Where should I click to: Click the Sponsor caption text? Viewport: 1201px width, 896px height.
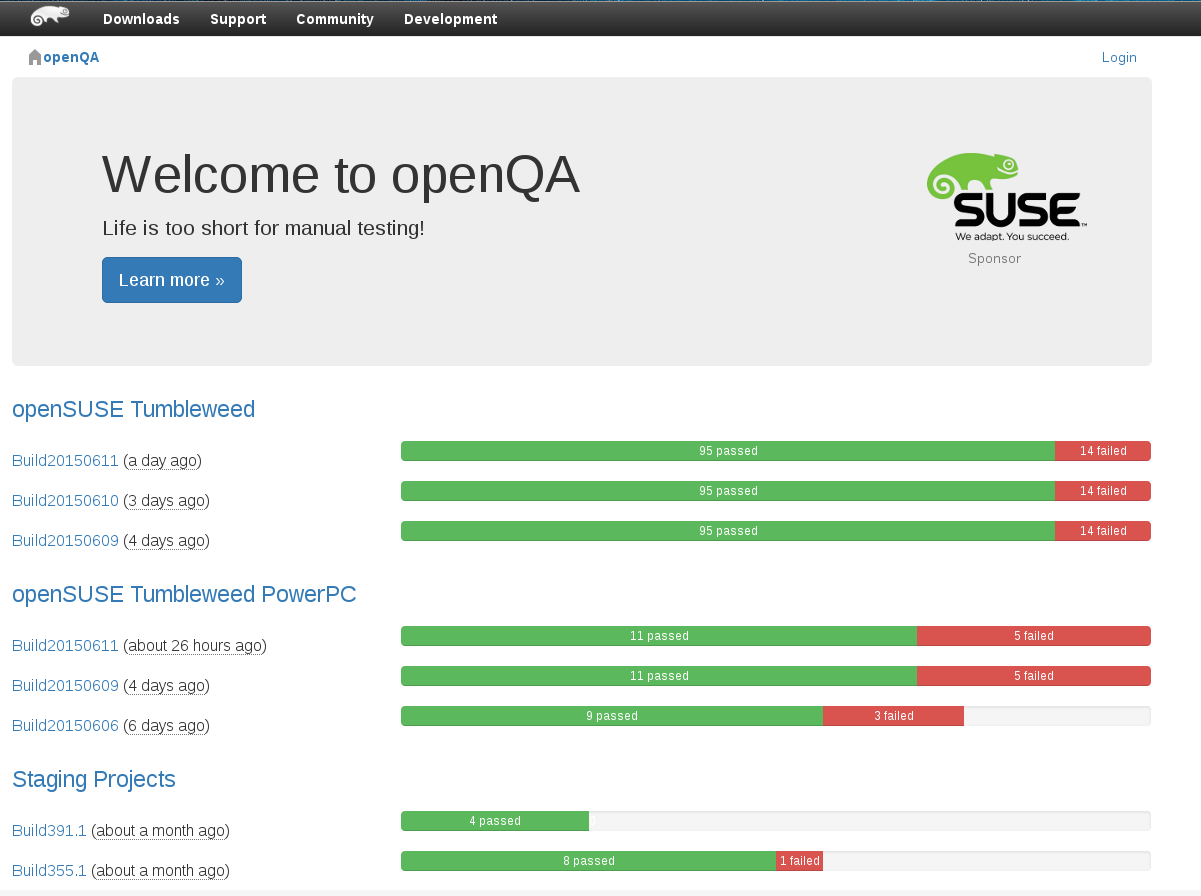994,258
